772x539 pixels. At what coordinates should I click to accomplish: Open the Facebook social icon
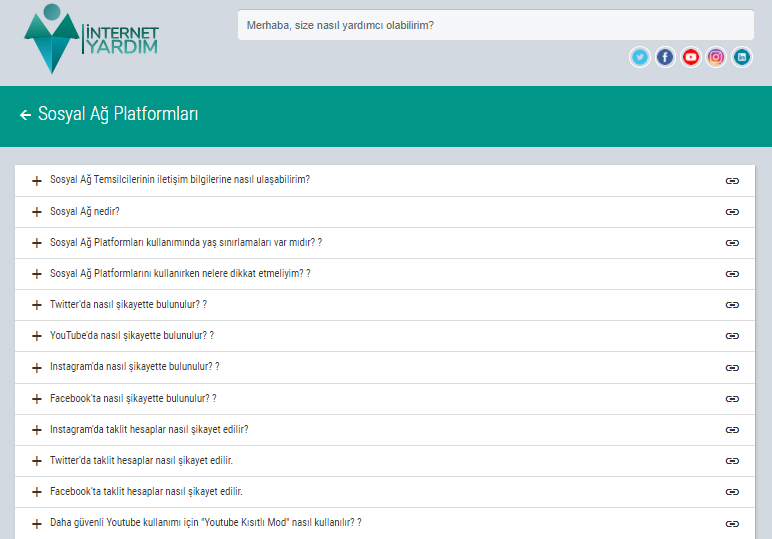(665, 58)
